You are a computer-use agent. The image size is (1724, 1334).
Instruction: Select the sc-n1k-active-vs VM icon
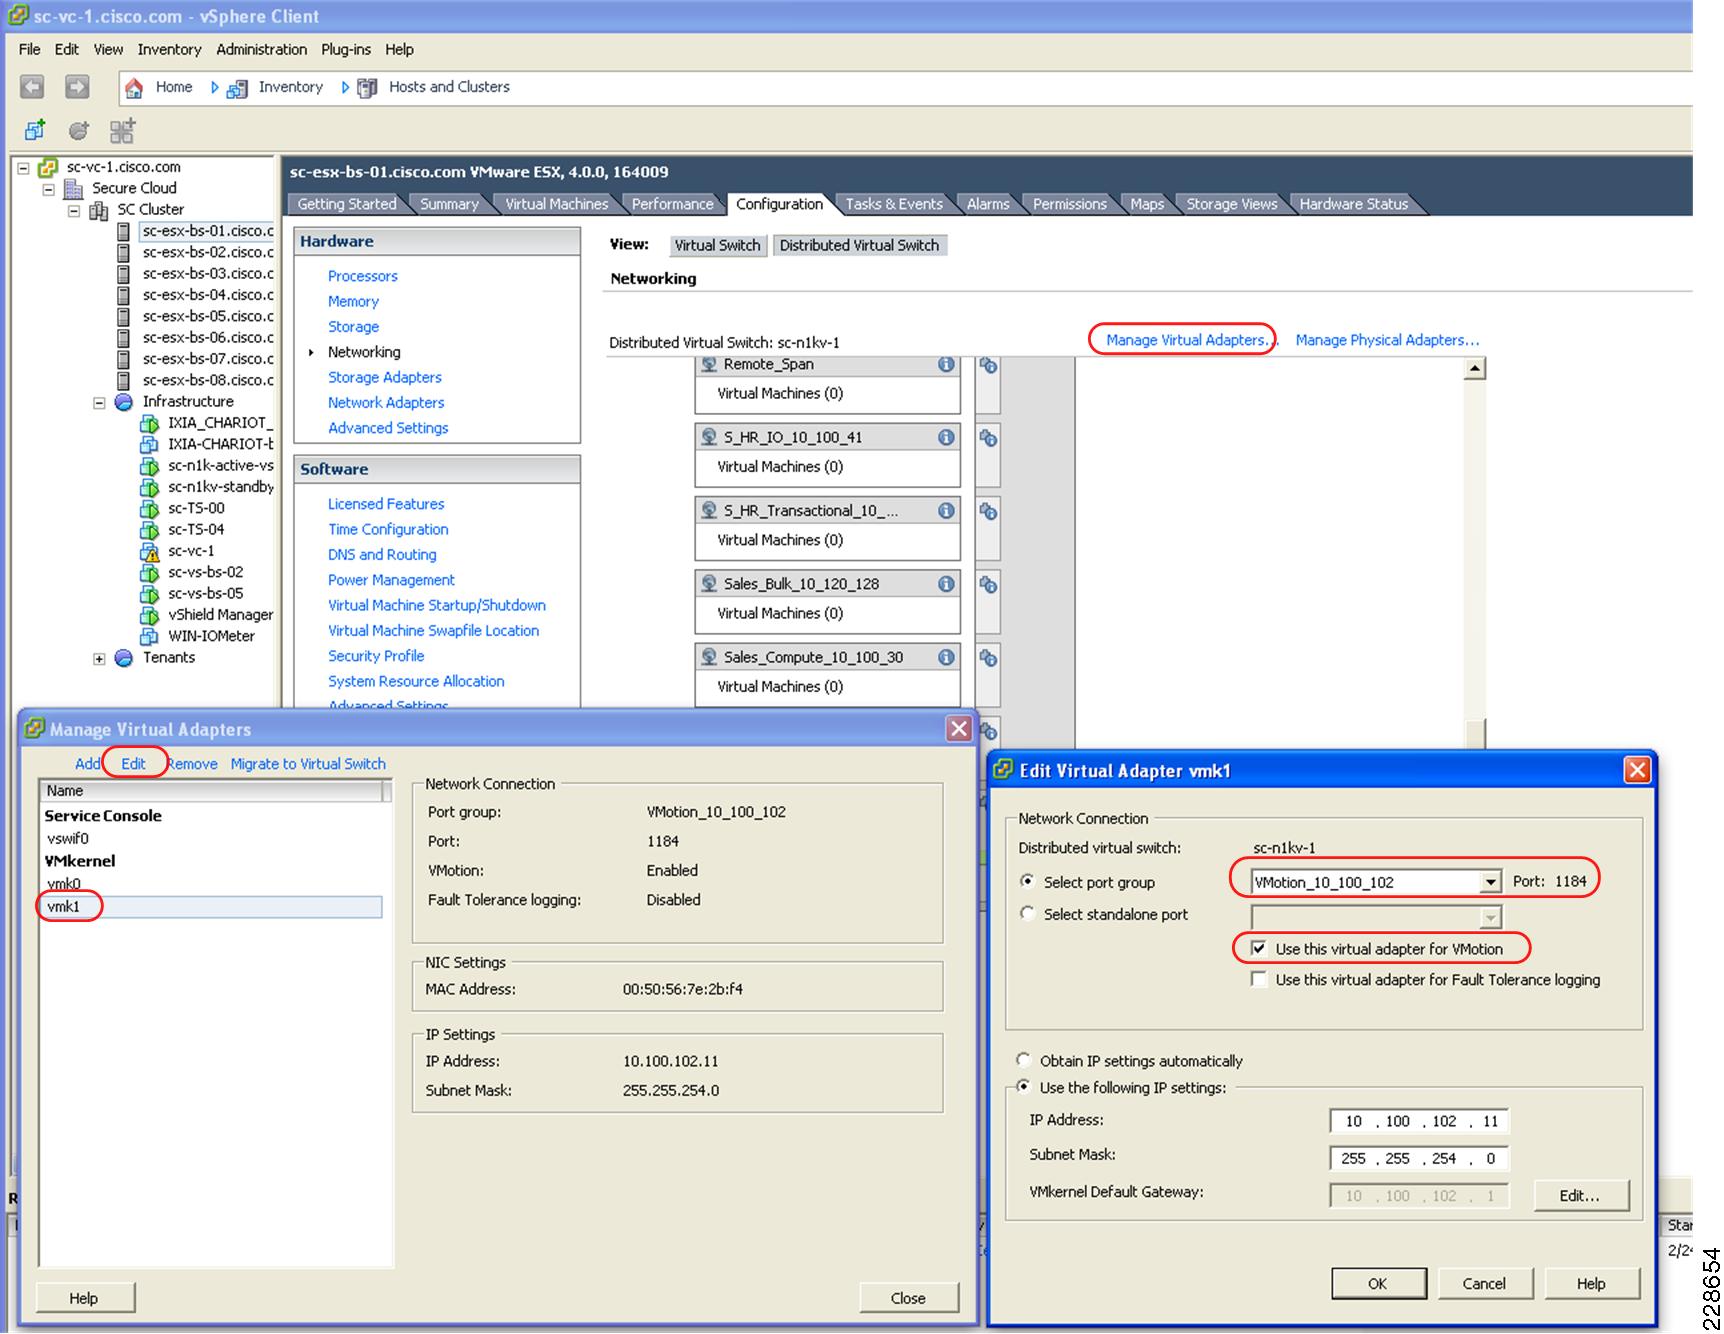149,466
